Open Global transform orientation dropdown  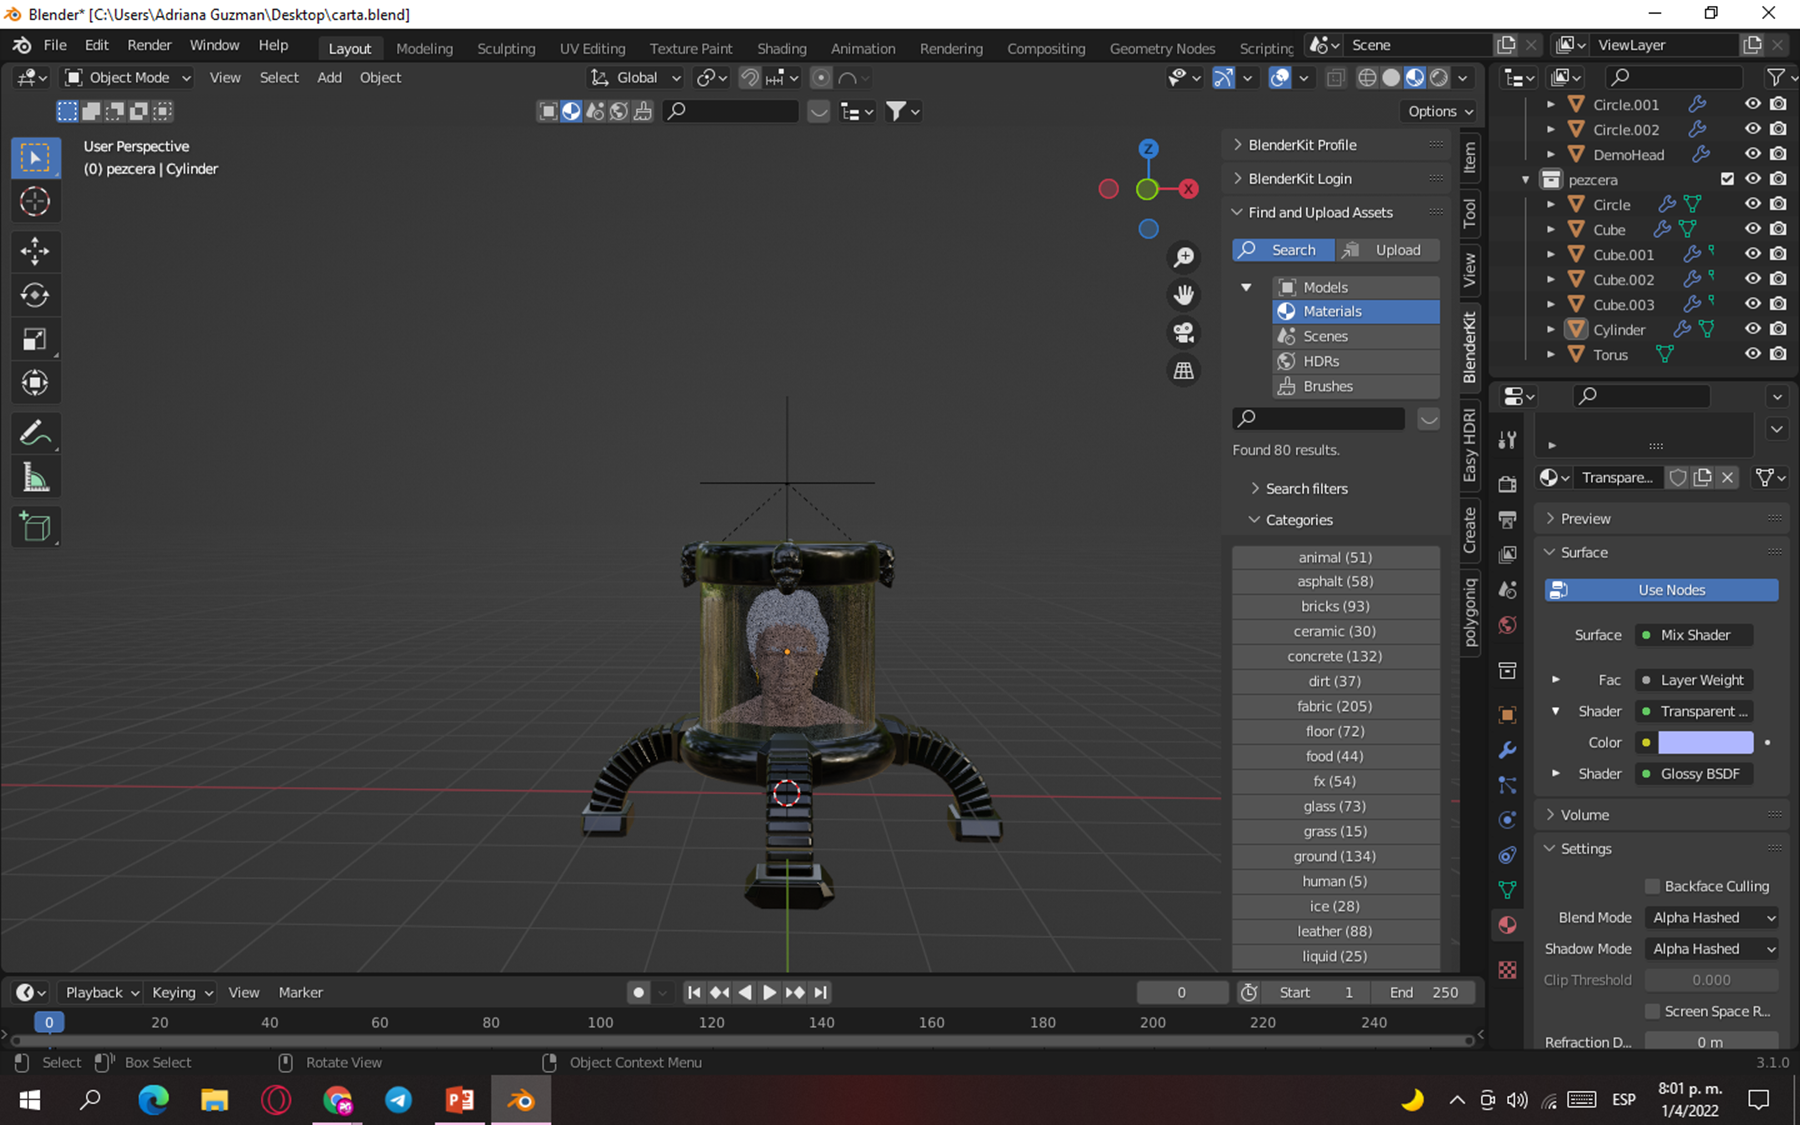coord(635,78)
